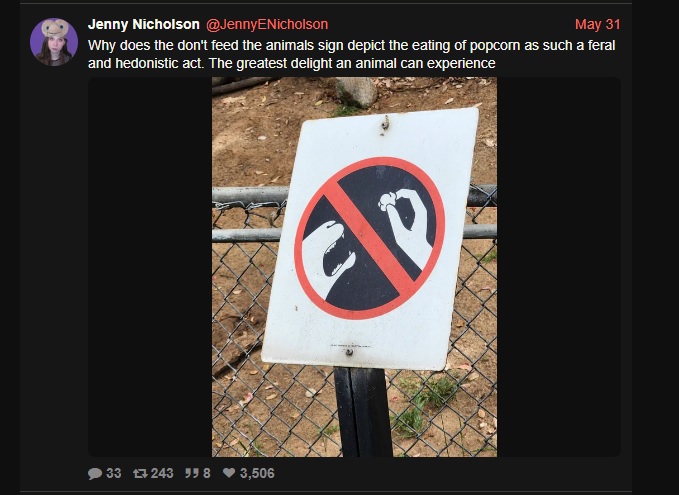Open Jenny Nicholson's profile avatar
The width and height of the screenshot is (679, 495).
54,42
